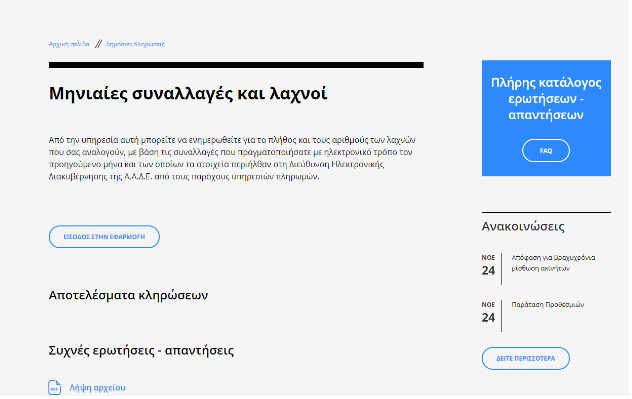Image resolution: width=632 pixels, height=399 pixels.
Task: Select the 'Συχνές ερωτήσεις - απαντήσεις' heading
Action: point(141,351)
